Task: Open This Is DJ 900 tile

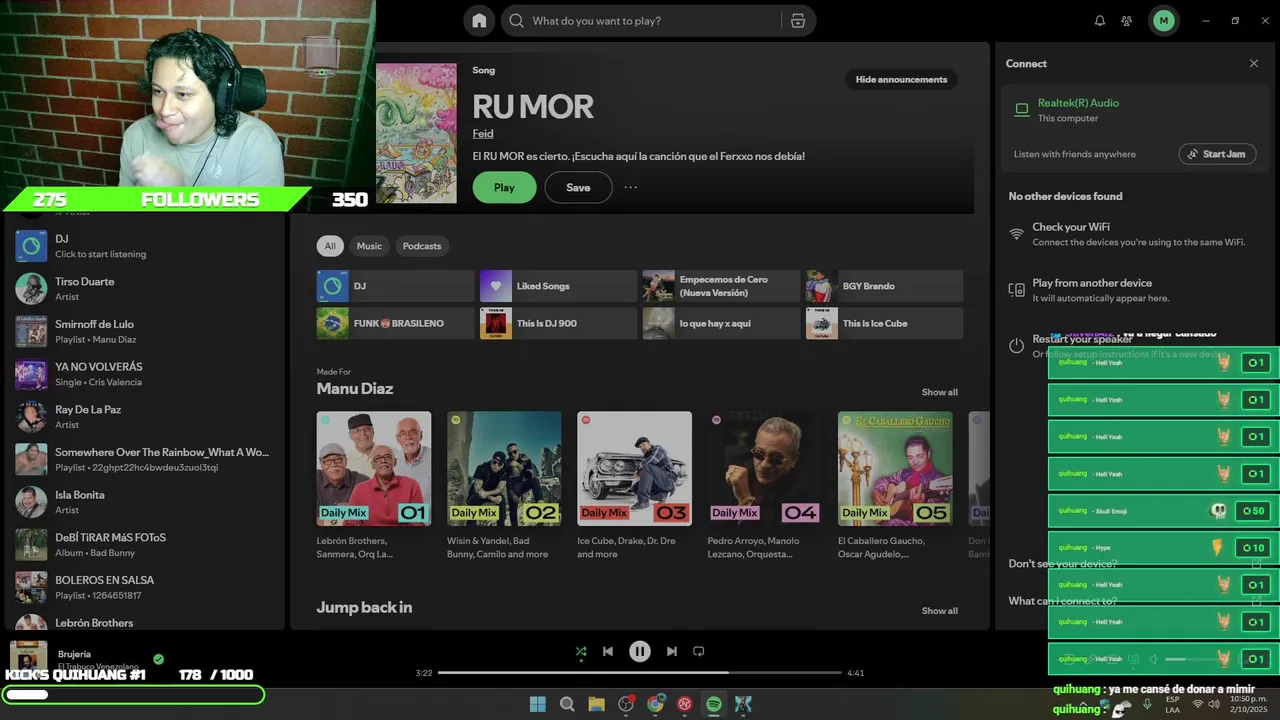Action: 558,323
